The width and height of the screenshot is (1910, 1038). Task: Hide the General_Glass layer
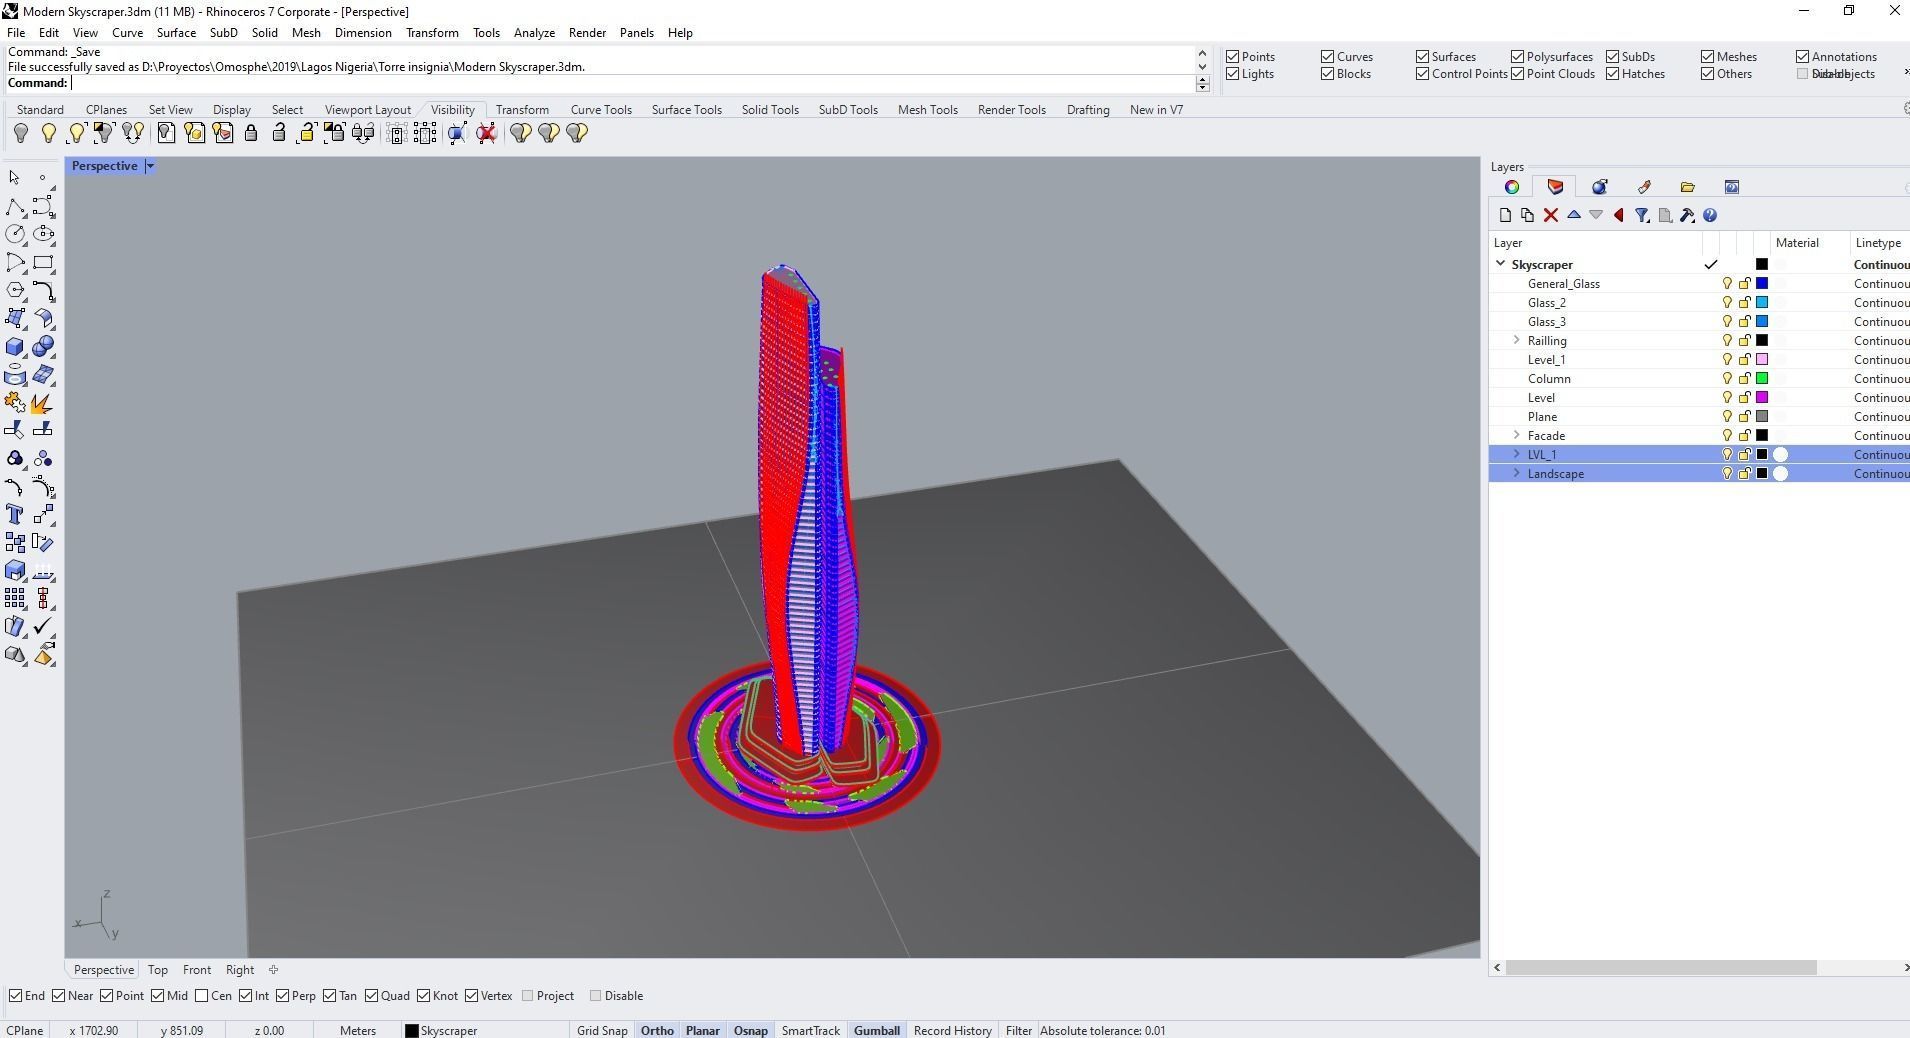click(1726, 284)
